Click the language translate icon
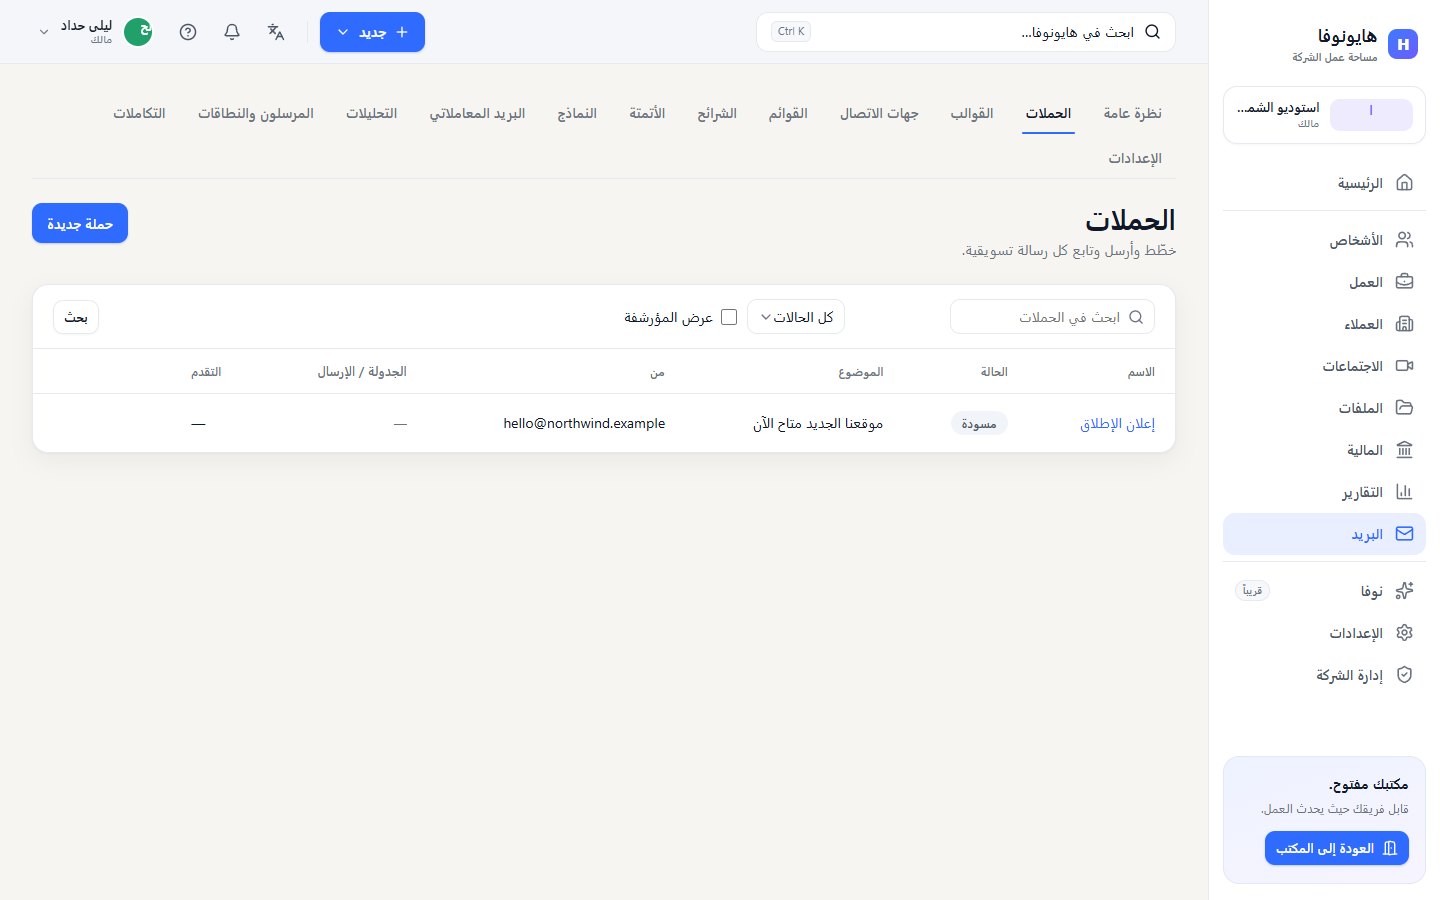Viewport: 1440px width, 900px height. (x=276, y=32)
